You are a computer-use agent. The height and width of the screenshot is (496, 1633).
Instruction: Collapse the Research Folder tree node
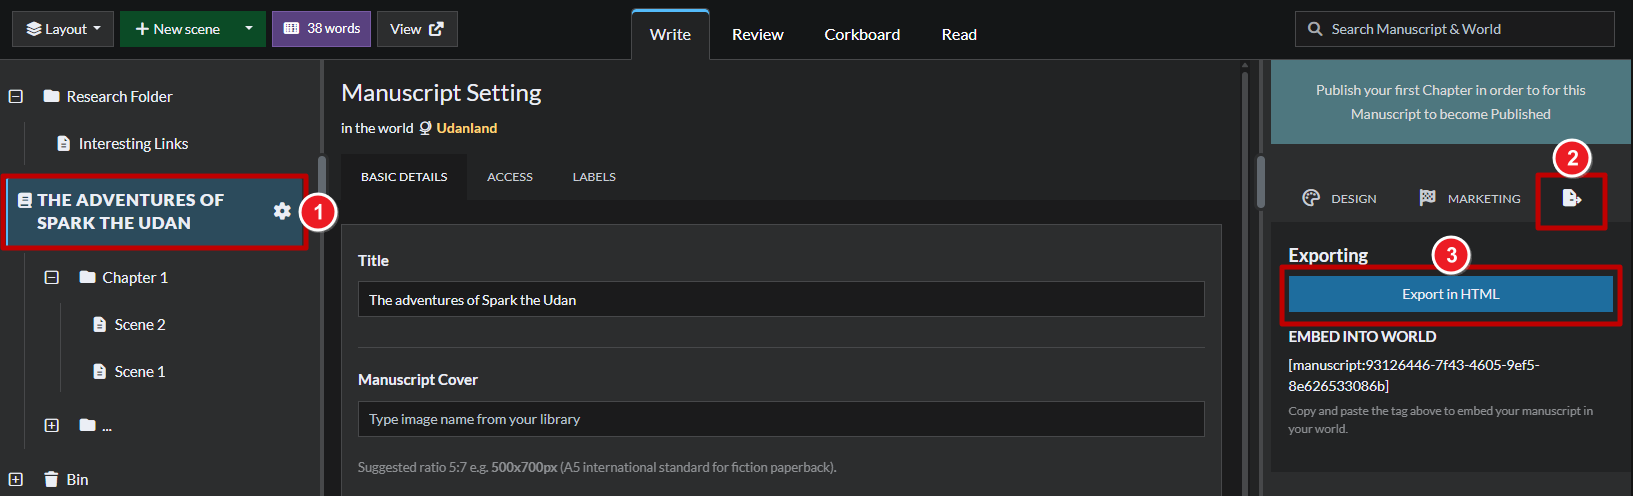[x=16, y=96]
